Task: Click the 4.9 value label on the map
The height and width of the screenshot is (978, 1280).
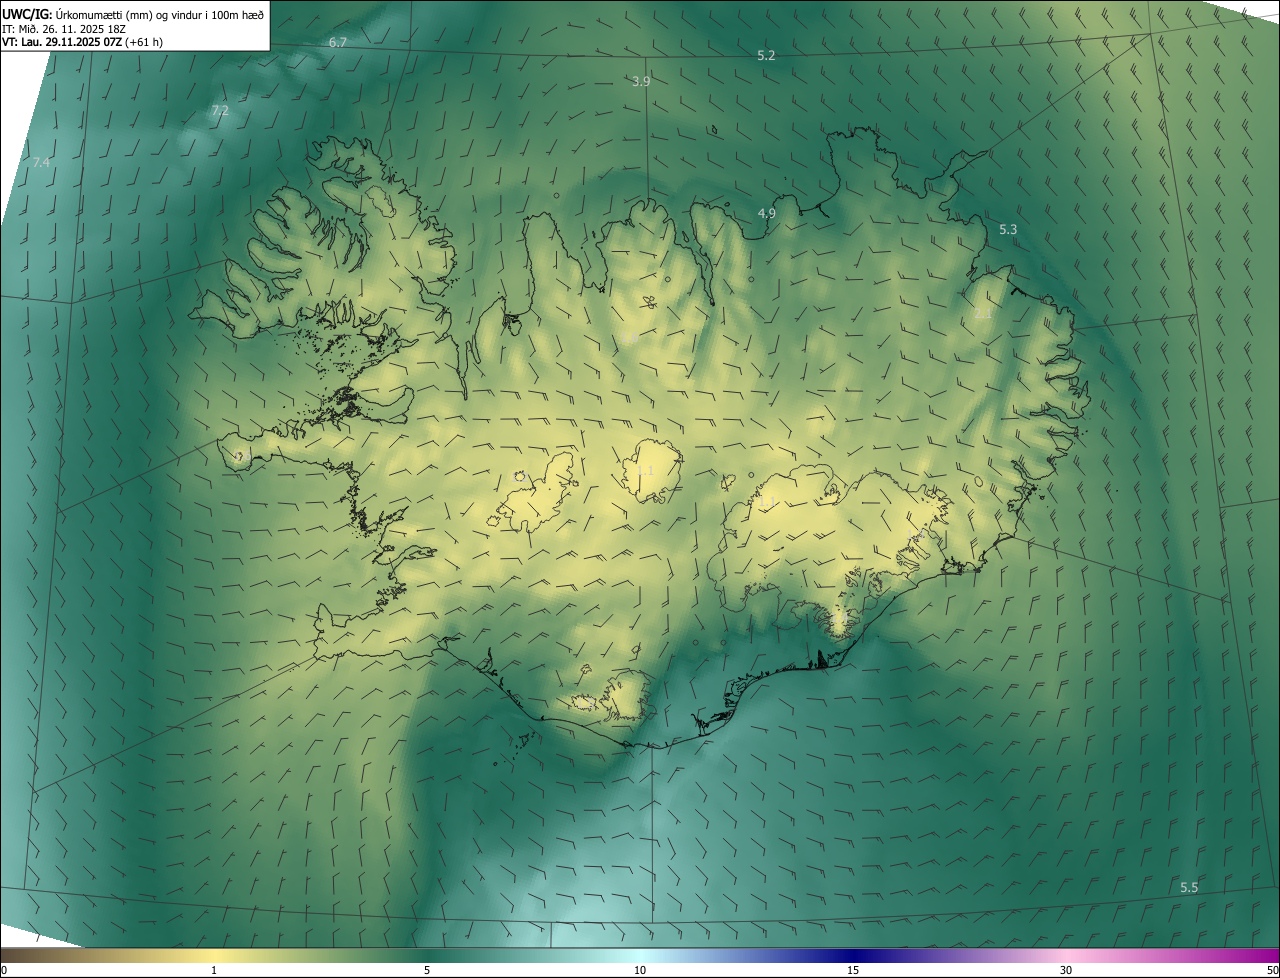Action: click(x=767, y=214)
